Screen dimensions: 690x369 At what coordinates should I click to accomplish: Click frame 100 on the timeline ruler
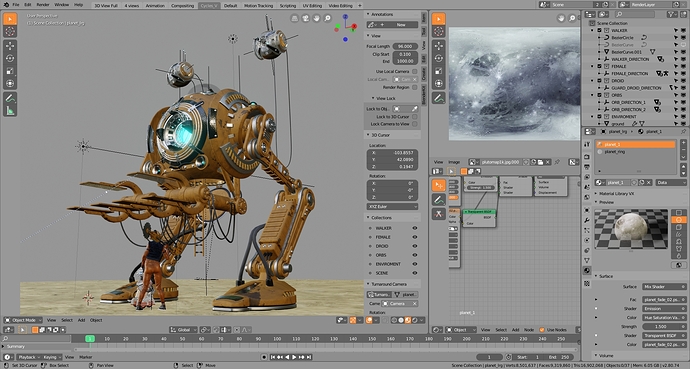pyautogui.click(x=277, y=339)
